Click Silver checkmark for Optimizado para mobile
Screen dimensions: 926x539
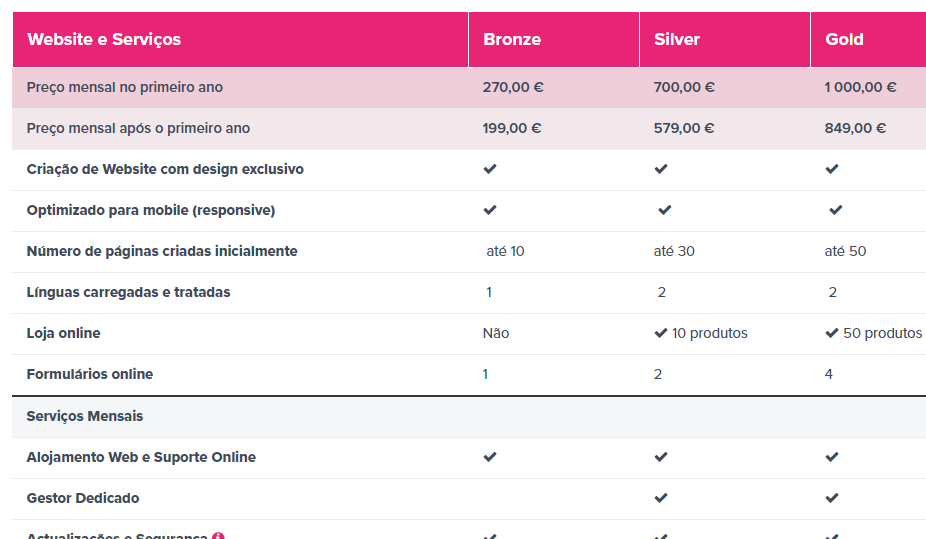665,210
